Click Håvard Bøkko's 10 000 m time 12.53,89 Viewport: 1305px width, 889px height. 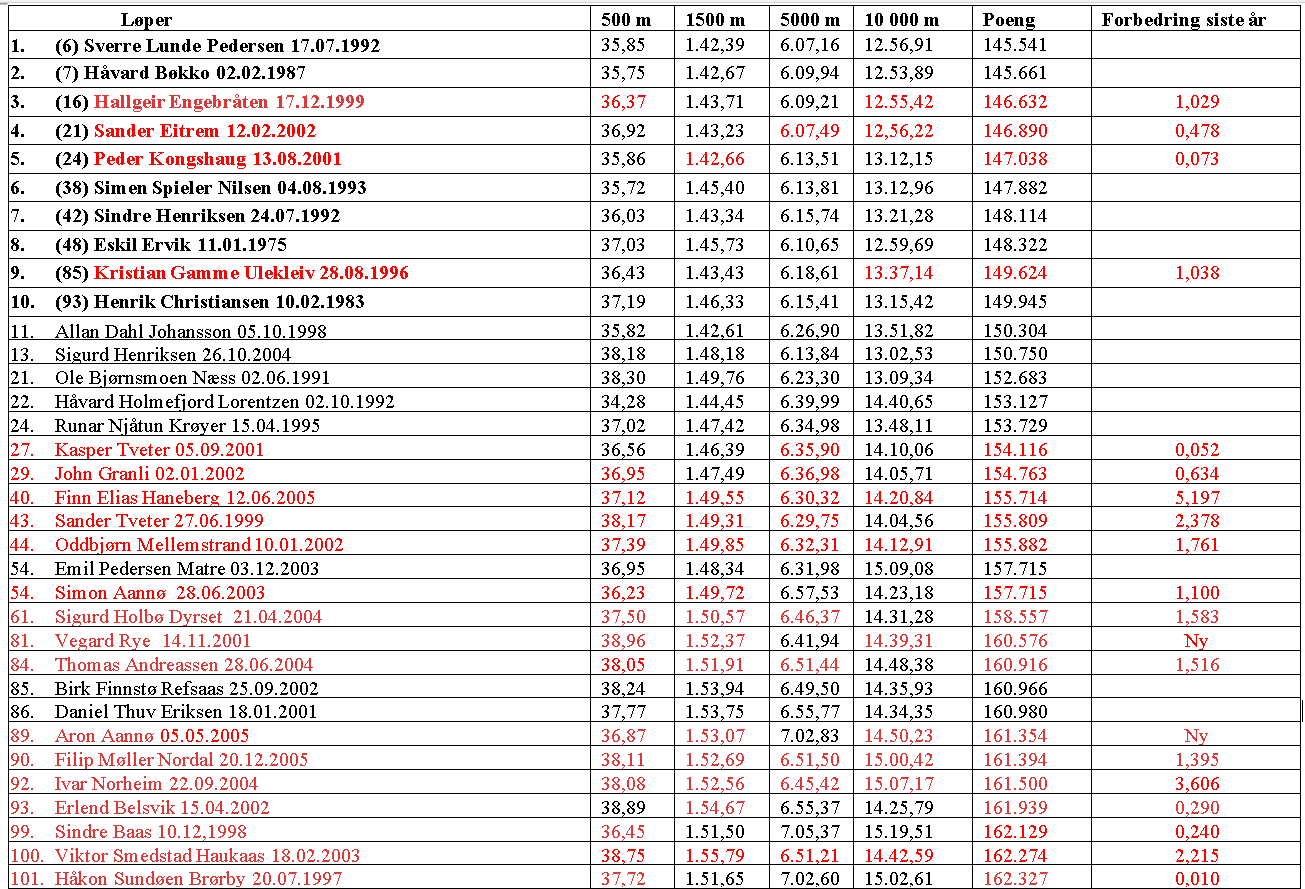(898, 73)
